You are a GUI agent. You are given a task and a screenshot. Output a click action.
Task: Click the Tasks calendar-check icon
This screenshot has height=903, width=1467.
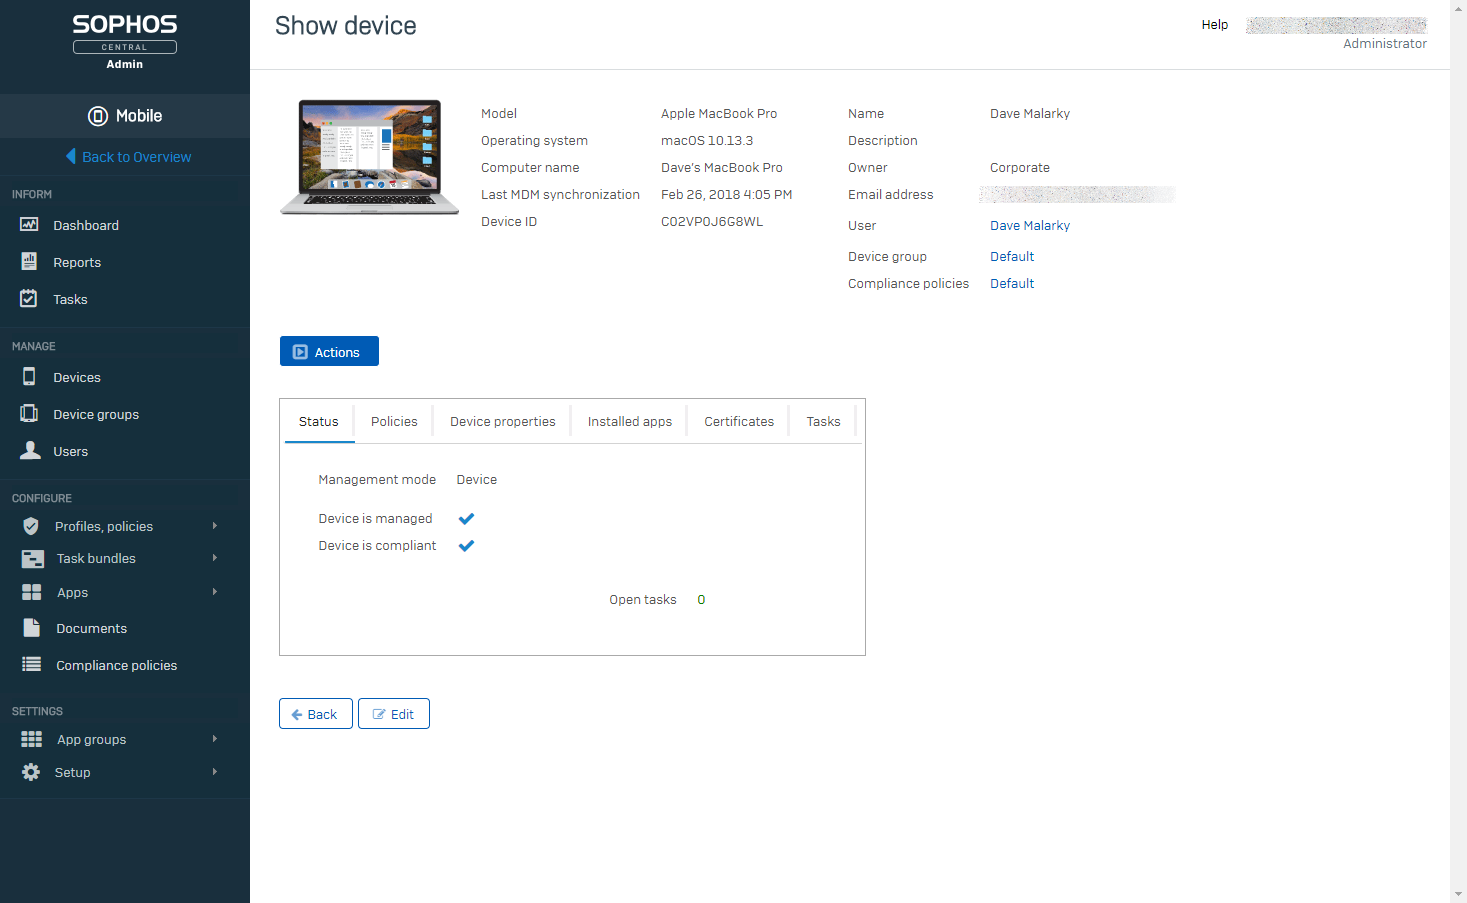[x=29, y=298]
